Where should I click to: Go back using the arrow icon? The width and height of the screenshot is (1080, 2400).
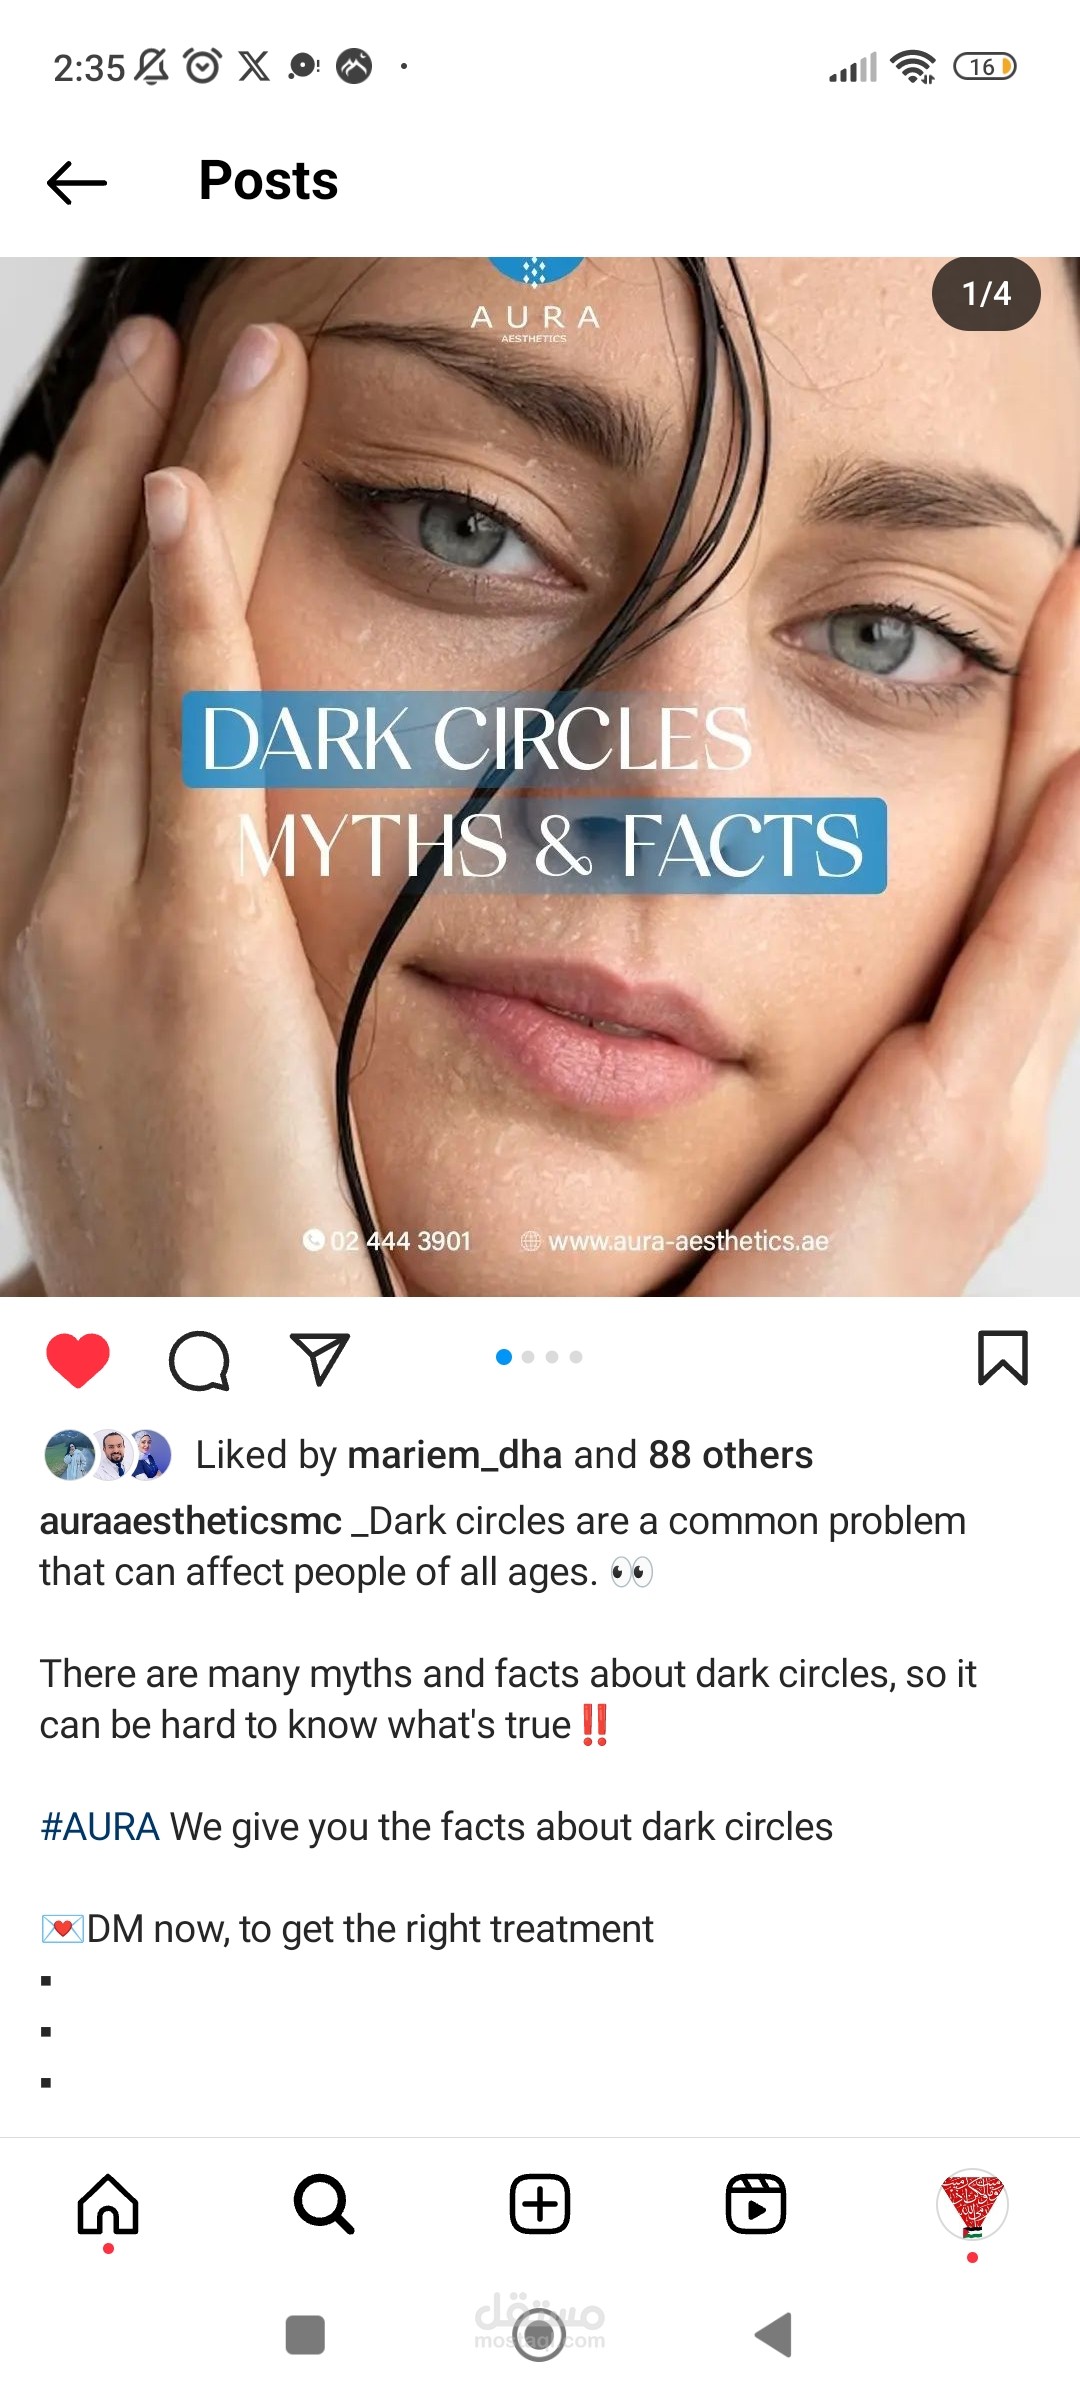[x=77, y=182]
